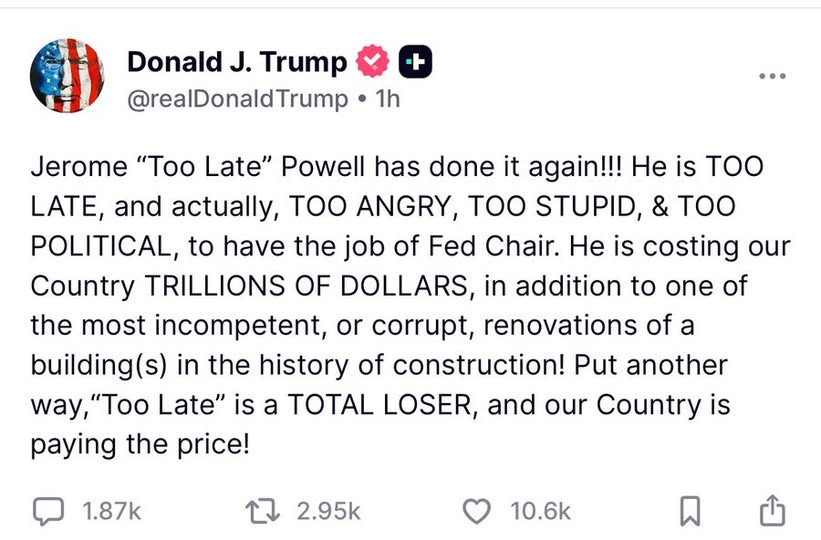Click the last line "paying the price!"
Screen dimensions: 821x540
(139, 444)
